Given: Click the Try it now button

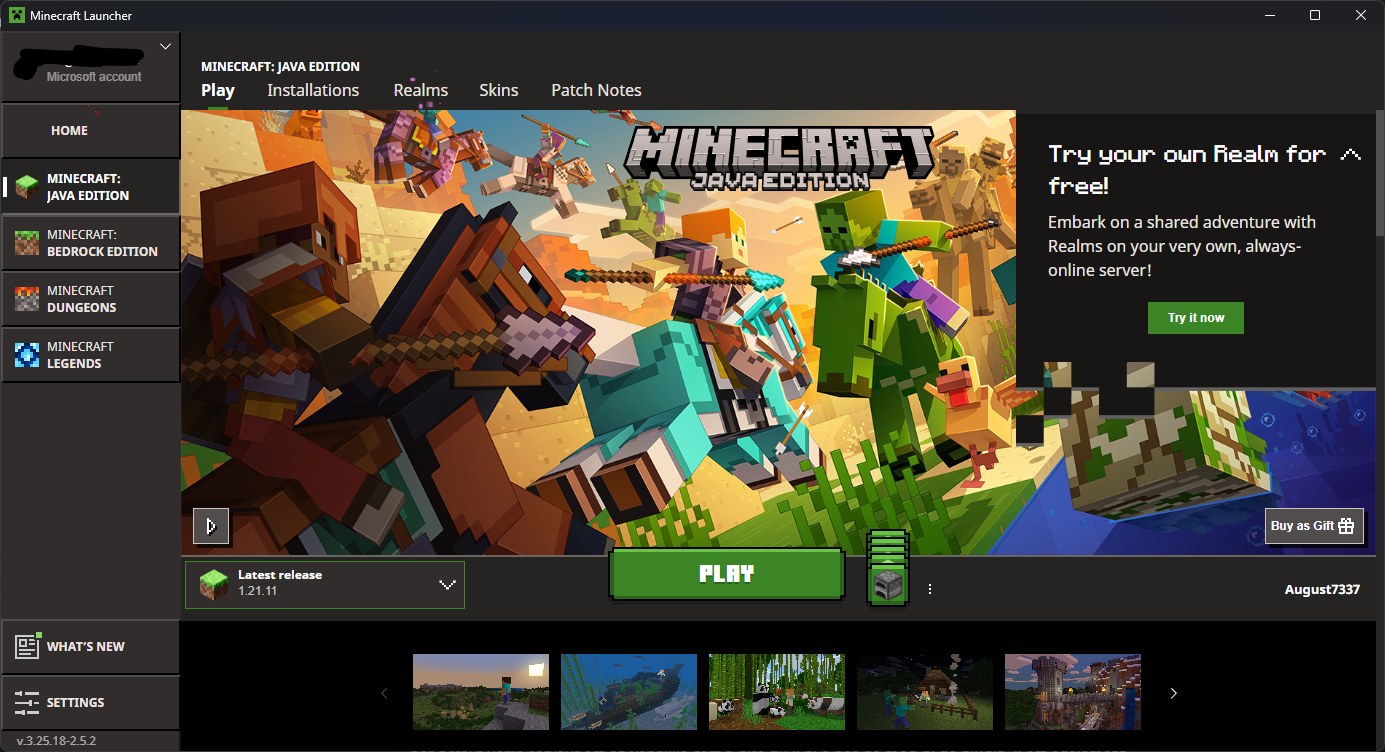Looking at the screenshot, I should (x=1196, y=318).
